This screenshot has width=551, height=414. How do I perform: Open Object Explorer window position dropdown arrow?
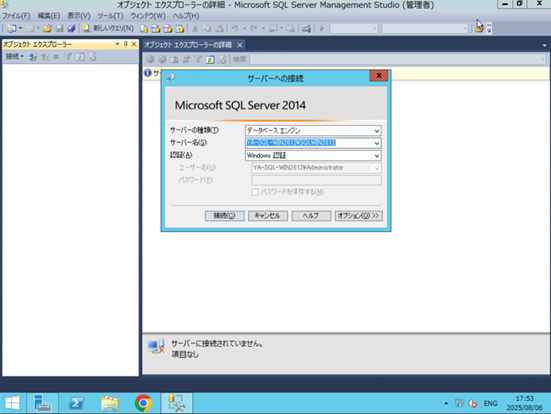coord(117,44)
